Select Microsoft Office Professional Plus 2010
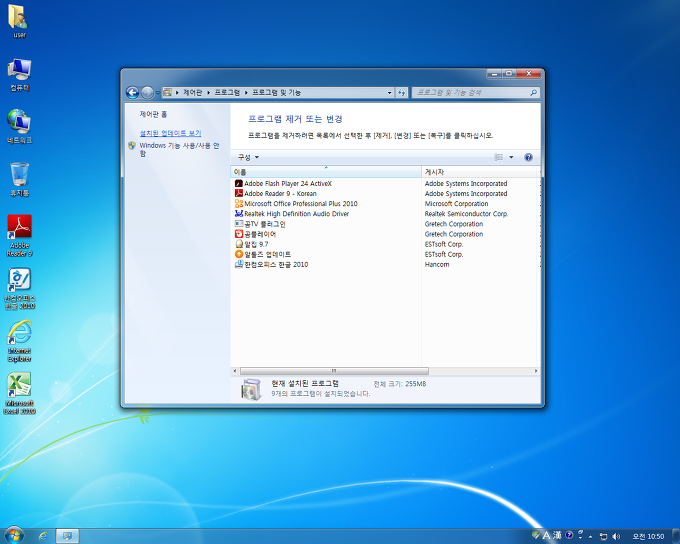The height and width of the screenshot is (544, 680). (301, 203)
